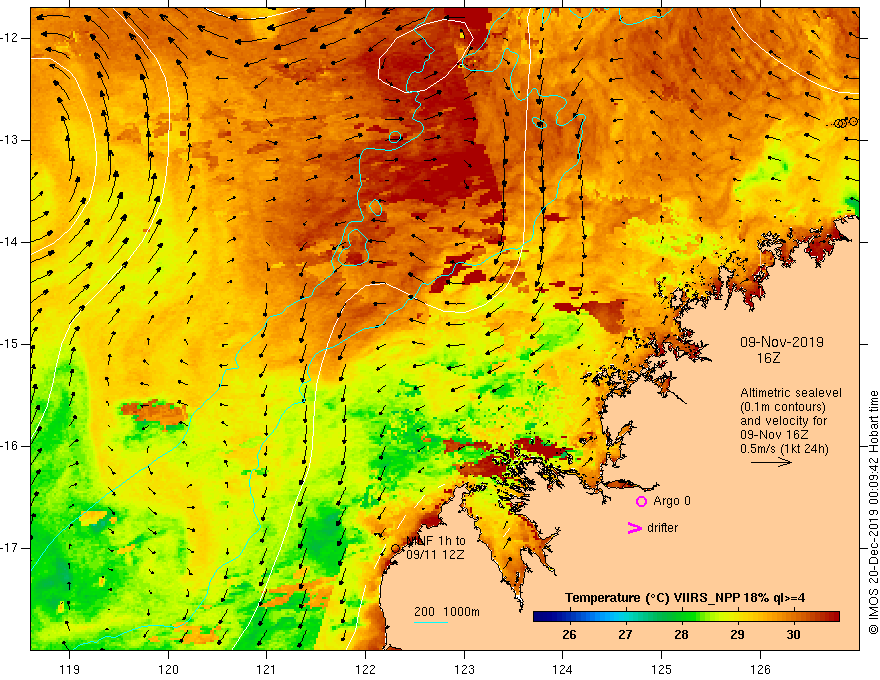
Task: Click the longitude axis label 124
Action: pyautogui.click(x=563, y=669)
